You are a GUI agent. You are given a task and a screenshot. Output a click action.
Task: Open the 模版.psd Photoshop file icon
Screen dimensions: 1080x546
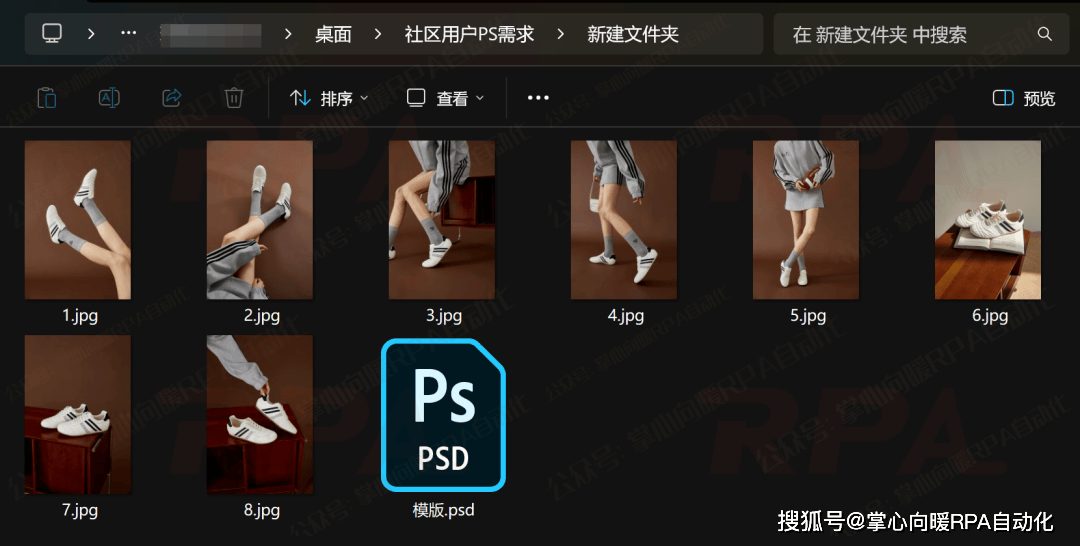point(443,415)
